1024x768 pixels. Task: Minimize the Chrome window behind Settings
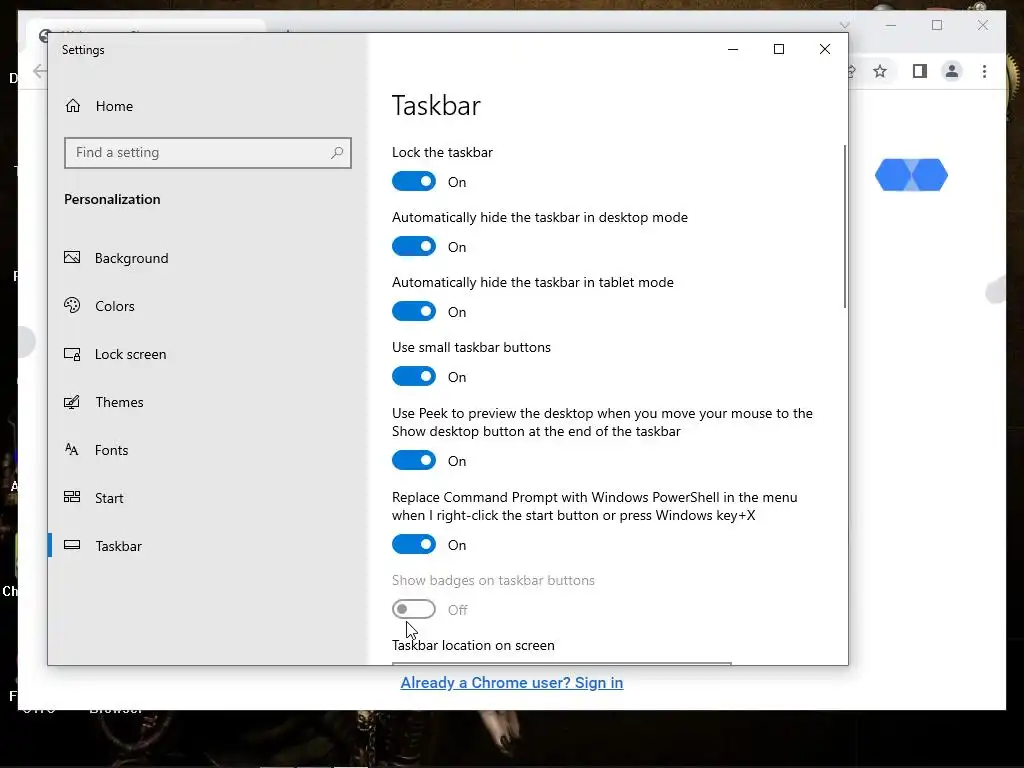890,25
